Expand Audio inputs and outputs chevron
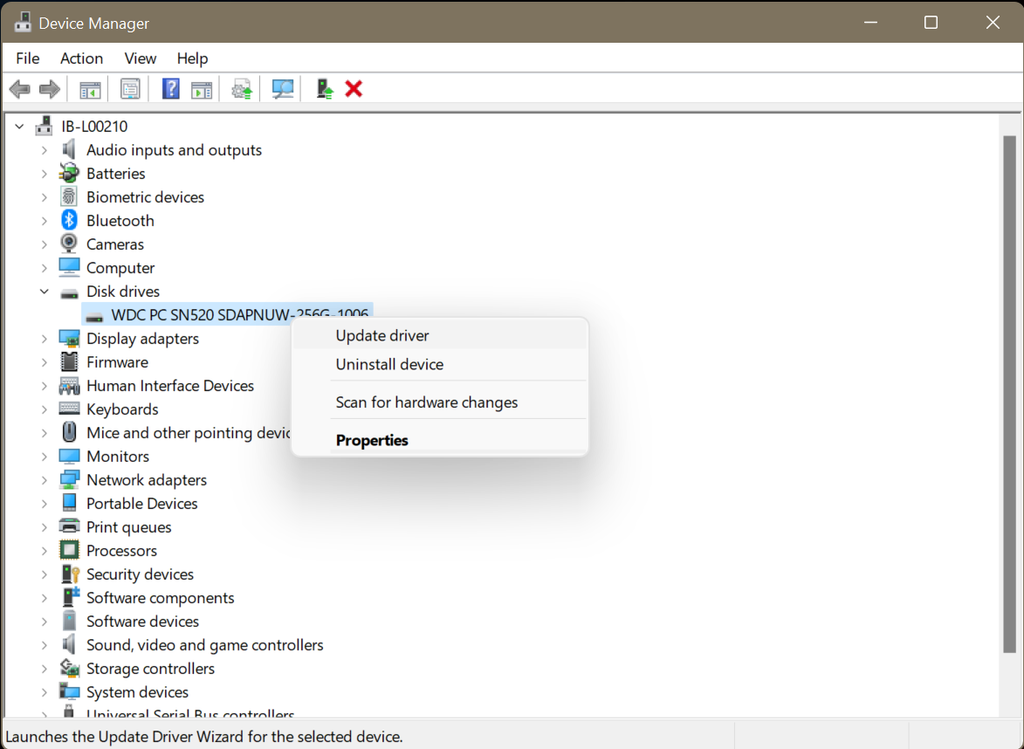 (x=44, y=150)
